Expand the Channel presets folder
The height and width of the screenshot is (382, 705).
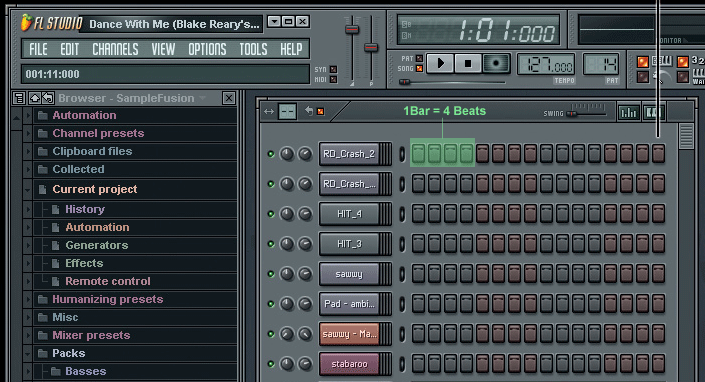click(x=28, y=133)
